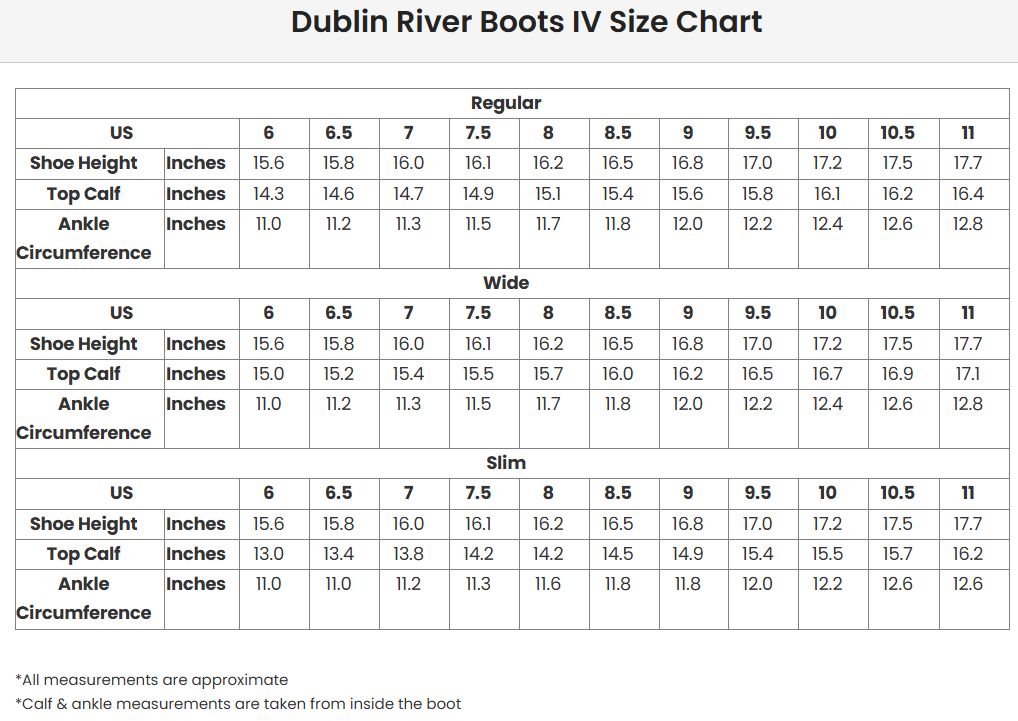The height and width of the screenshot is (721, 1018).
Task: Click the "Shoe Height" label in the Regular section
Action: pyautogui.click(x=84, y=163)
